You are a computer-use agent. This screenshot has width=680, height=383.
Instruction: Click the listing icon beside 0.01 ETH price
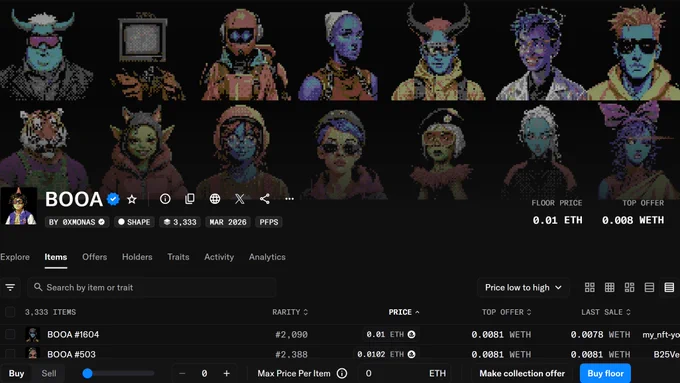click(412, 334)
